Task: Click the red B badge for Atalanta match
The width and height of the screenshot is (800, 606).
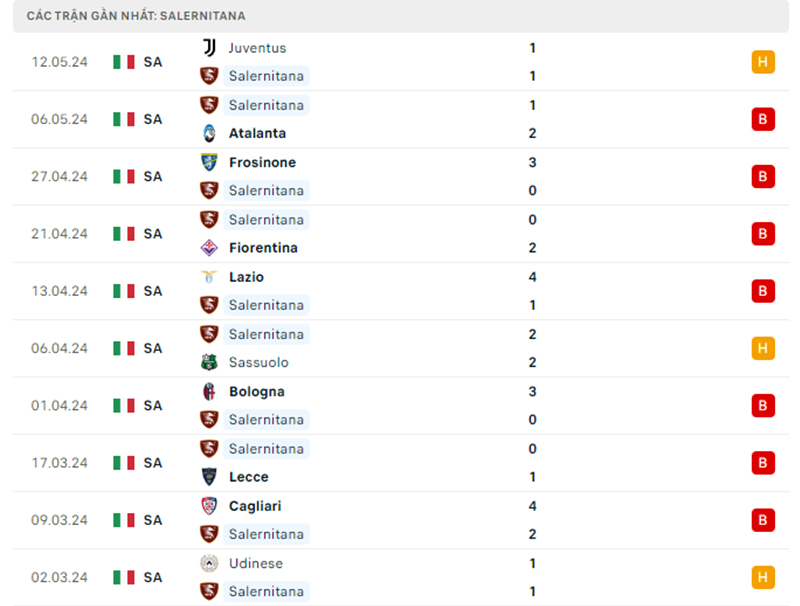Action: click(764, 119)
